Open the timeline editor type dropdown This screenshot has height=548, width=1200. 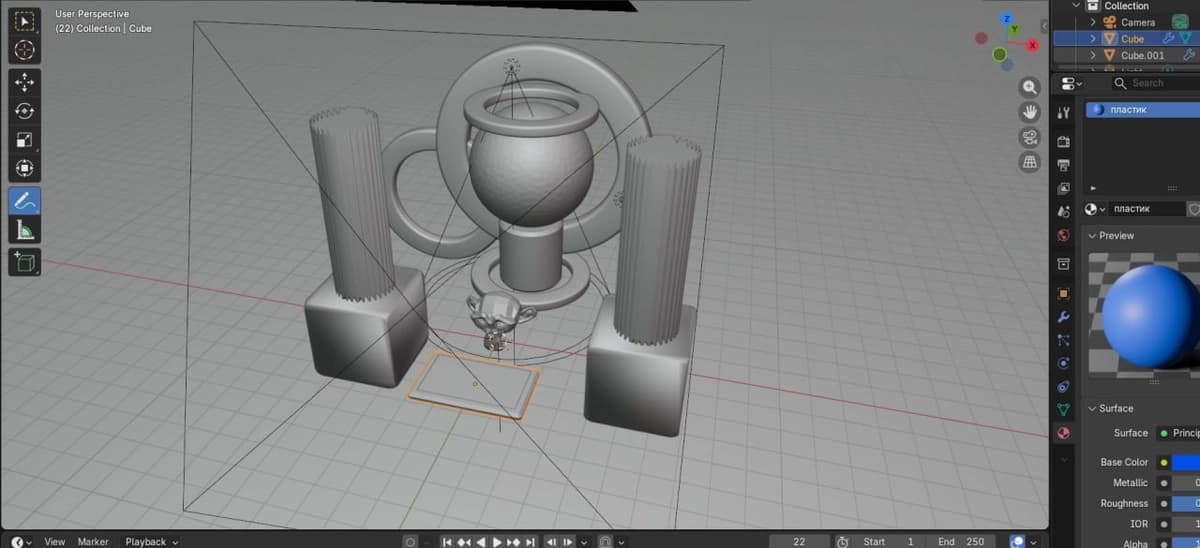21,541
